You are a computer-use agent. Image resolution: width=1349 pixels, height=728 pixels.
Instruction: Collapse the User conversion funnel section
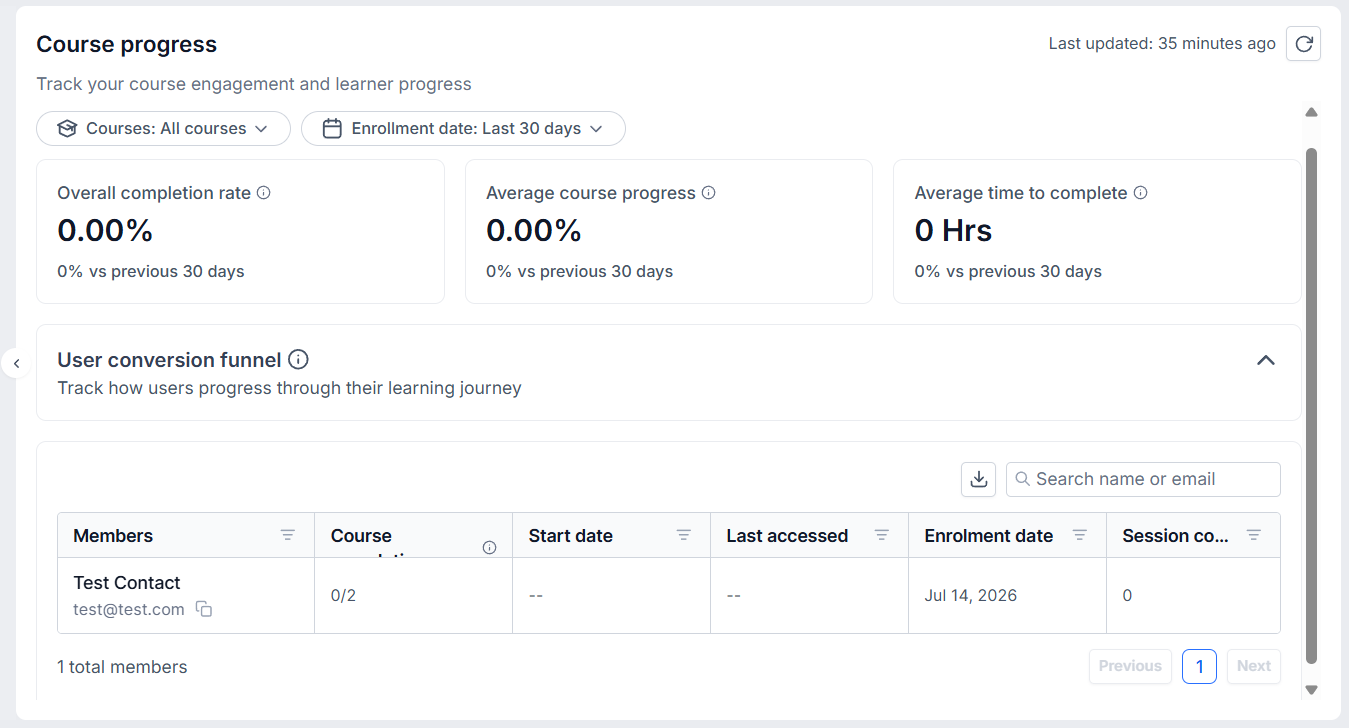point(1266,360)
